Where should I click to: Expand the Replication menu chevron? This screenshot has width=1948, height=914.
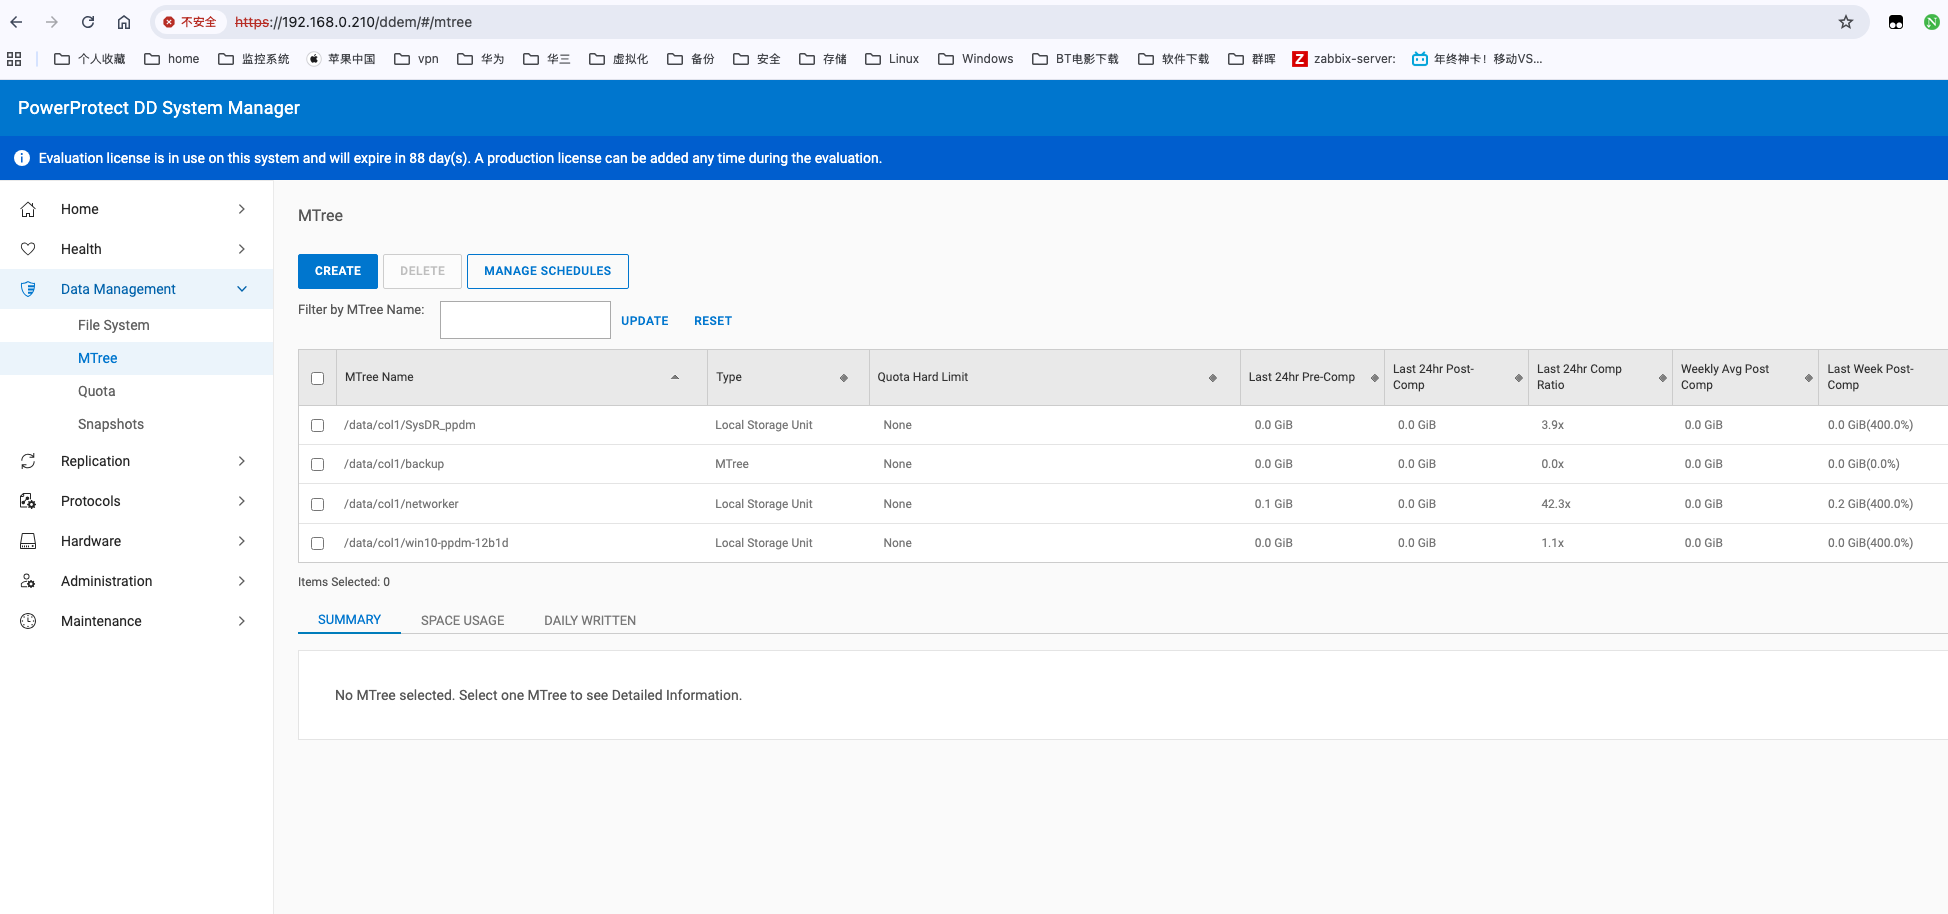pyautogui.click(x=242, y=461)
